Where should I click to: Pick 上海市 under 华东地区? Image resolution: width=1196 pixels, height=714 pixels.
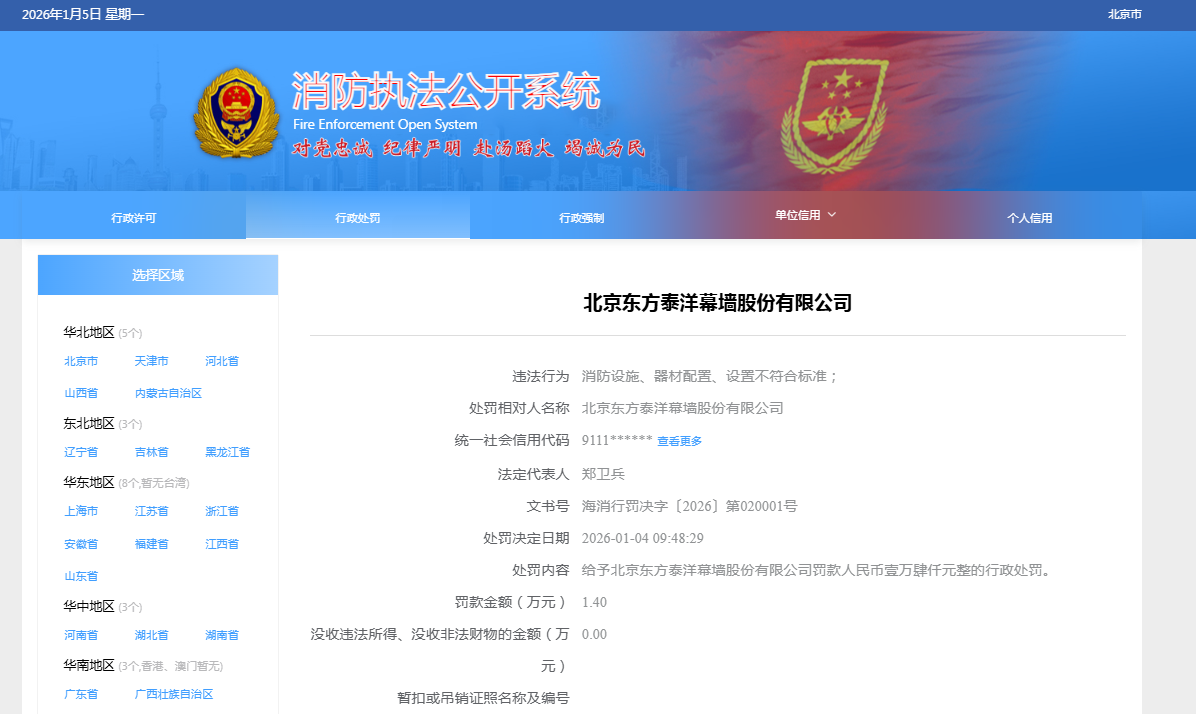coord(81,511)
